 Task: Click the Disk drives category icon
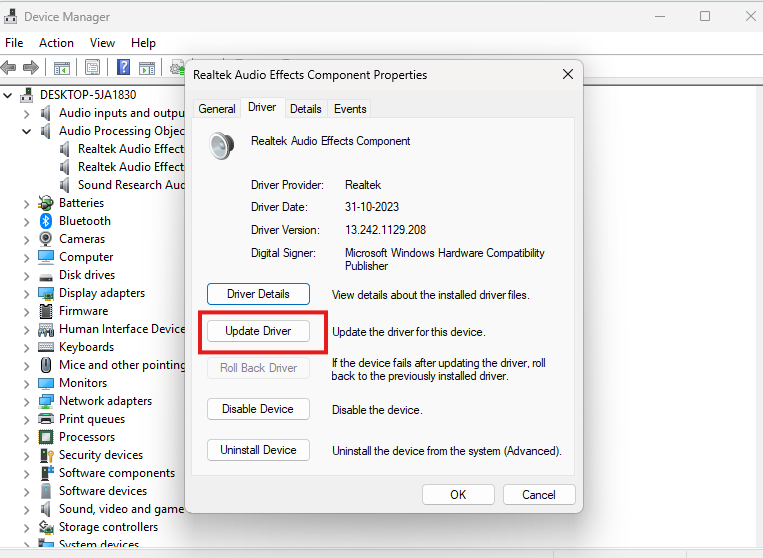[x=46, y=277]
